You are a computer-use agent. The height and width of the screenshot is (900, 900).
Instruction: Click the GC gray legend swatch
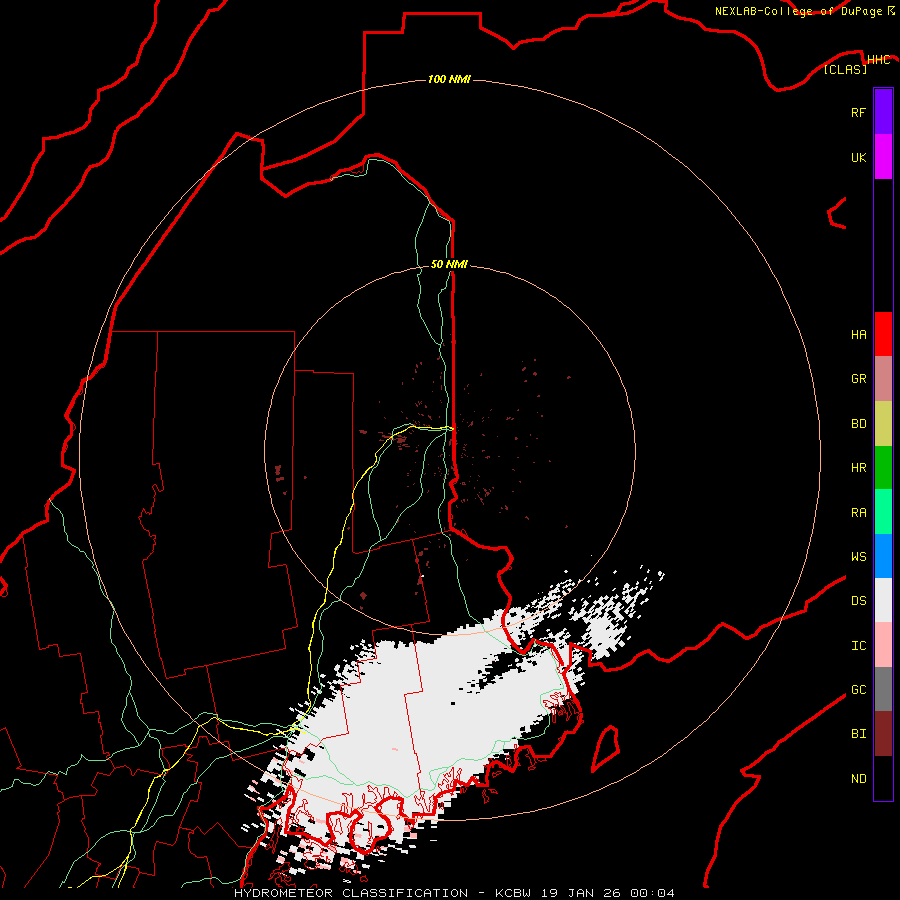(883, 689)
